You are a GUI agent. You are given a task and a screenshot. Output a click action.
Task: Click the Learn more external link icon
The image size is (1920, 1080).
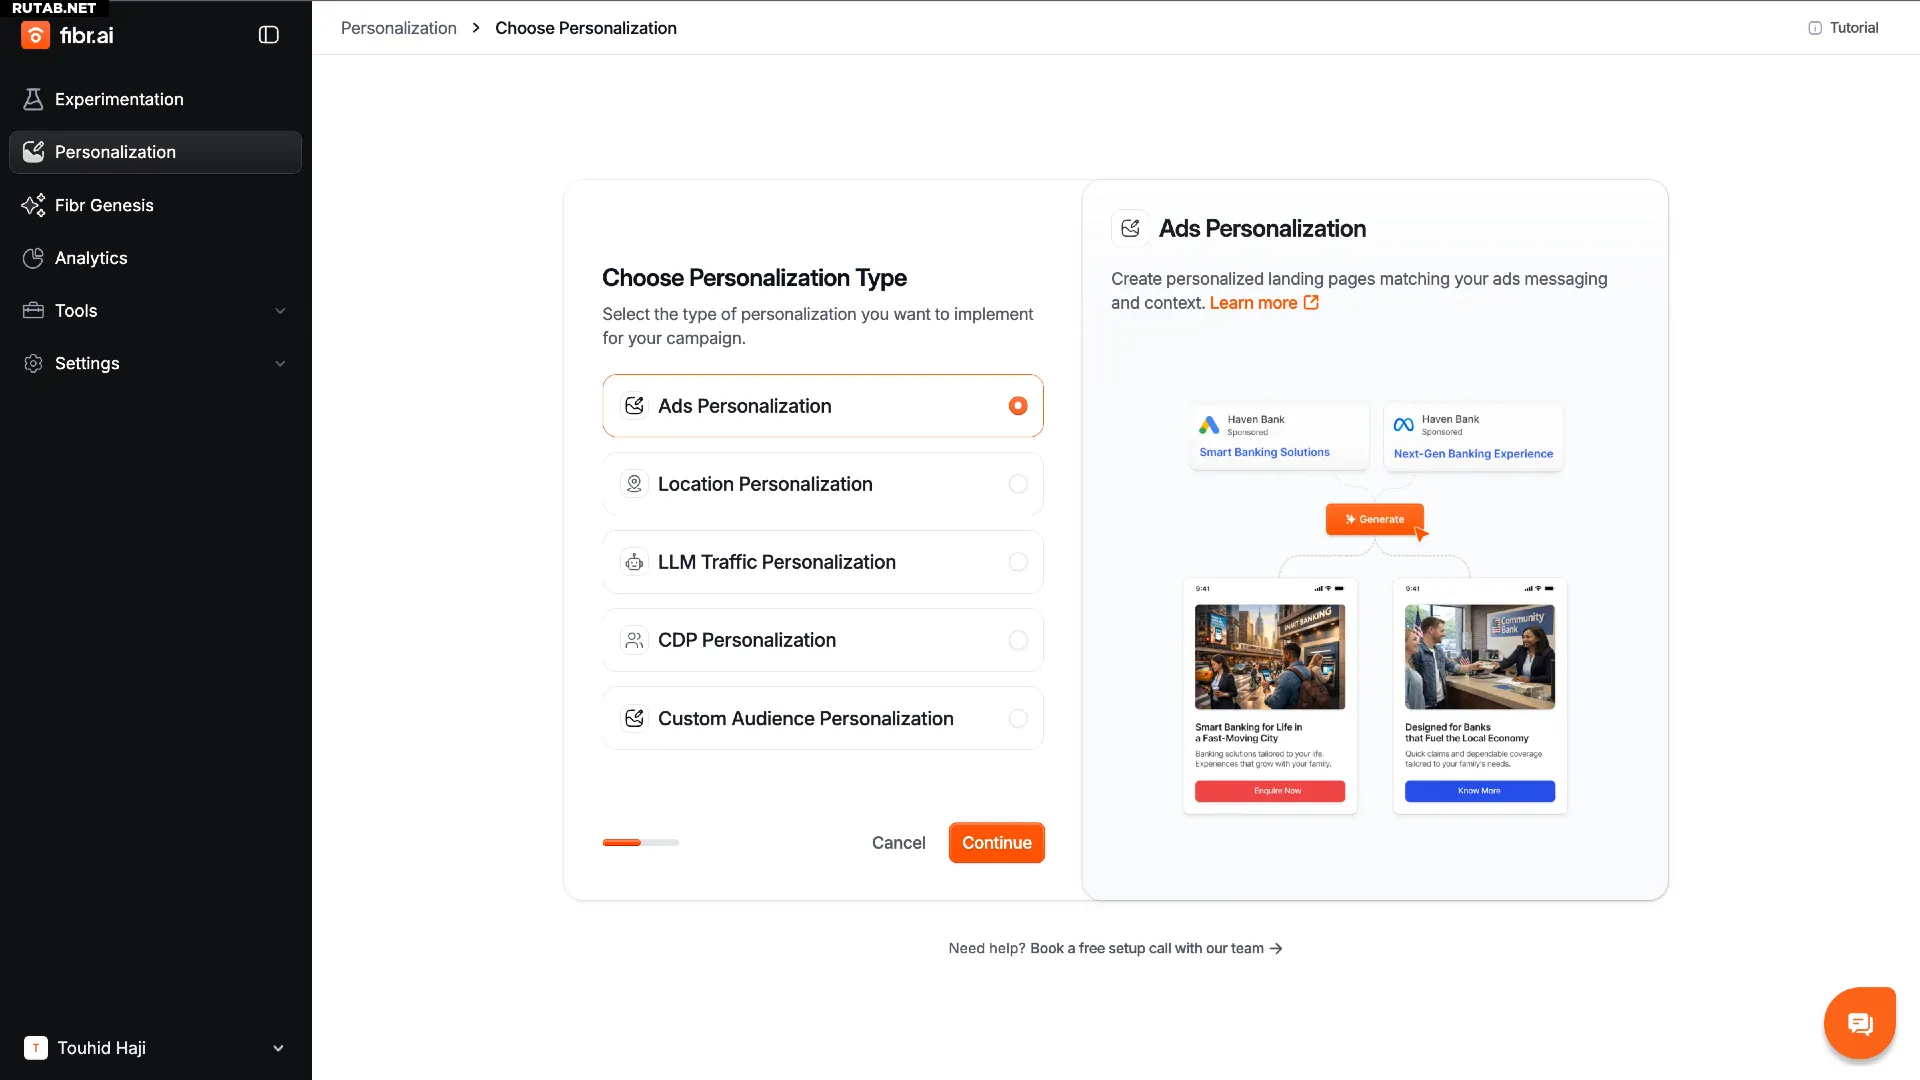1311,303
